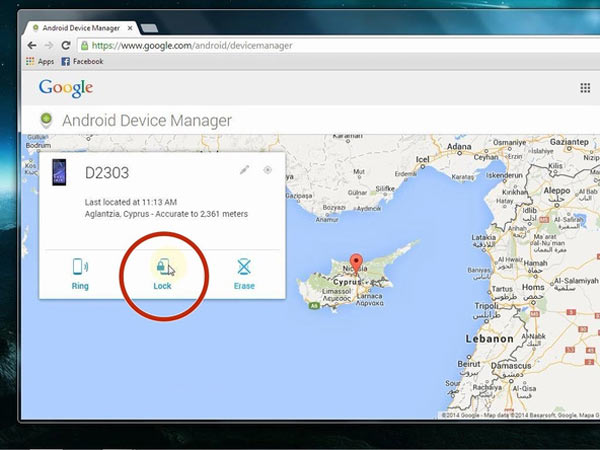Click the Android Device Manager pin icon

point(46,120)
